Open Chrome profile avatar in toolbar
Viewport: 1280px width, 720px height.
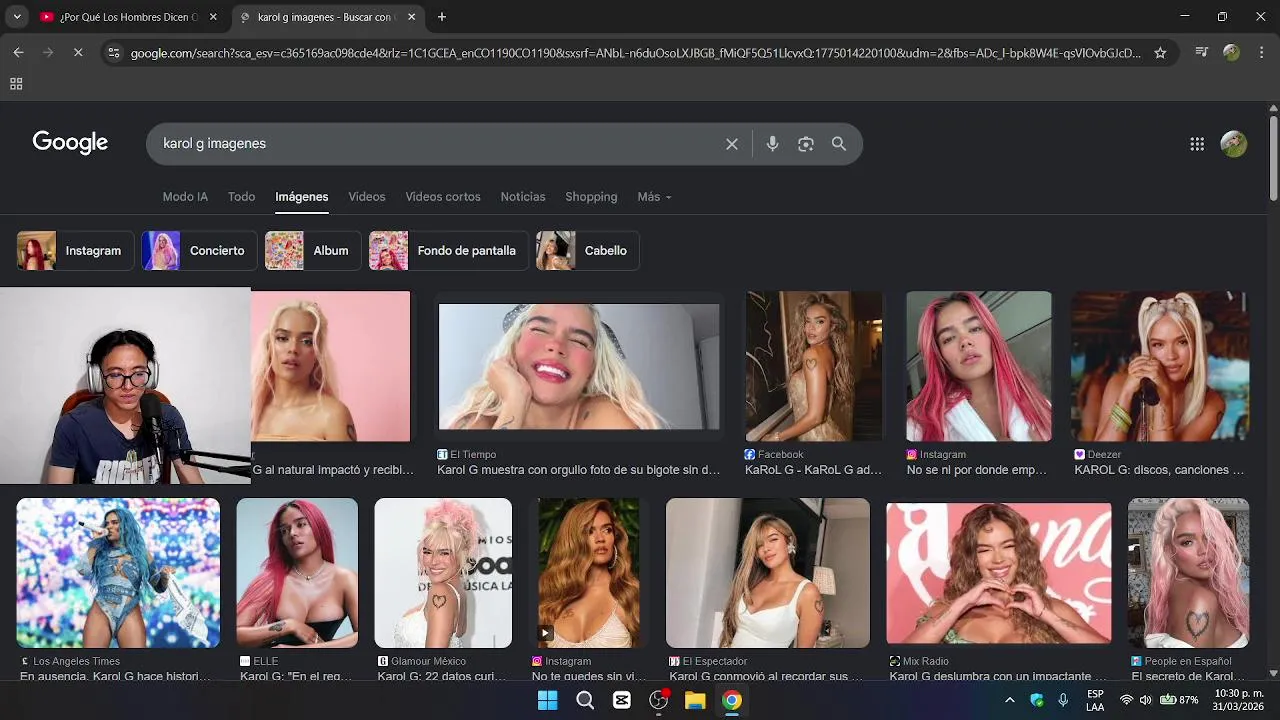[1231, 53]
